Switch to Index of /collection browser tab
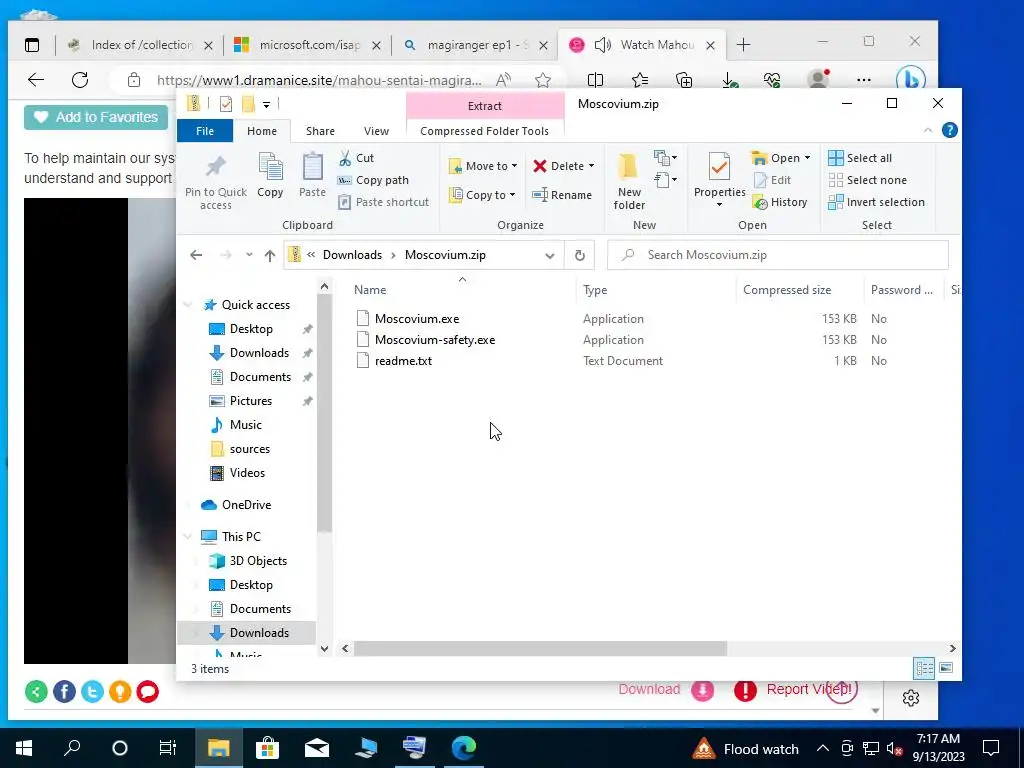 [140, 44]
